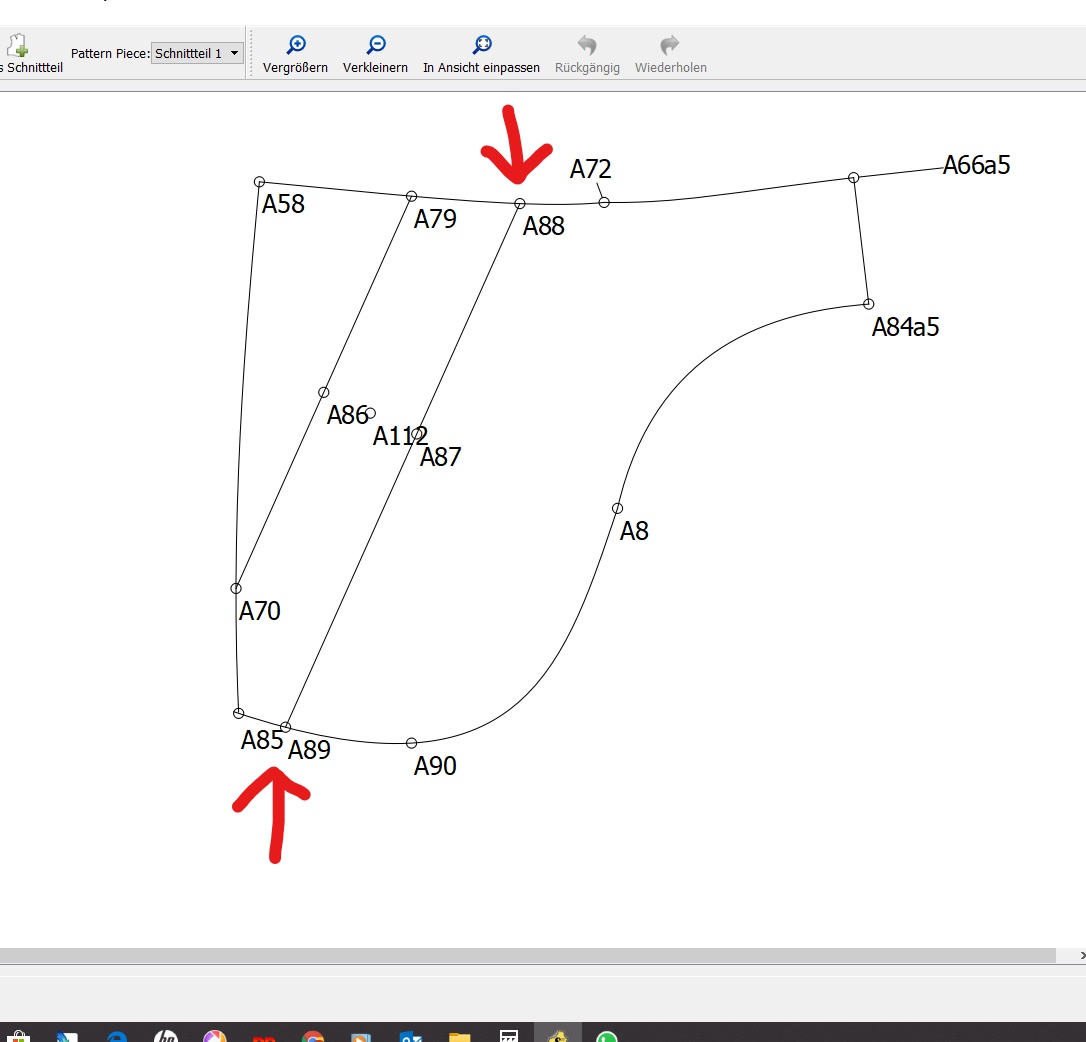This screenshot has height=1042, width=1086.
Task: Open WhatsApp from the taskbar
Action: coord(606,1036)
